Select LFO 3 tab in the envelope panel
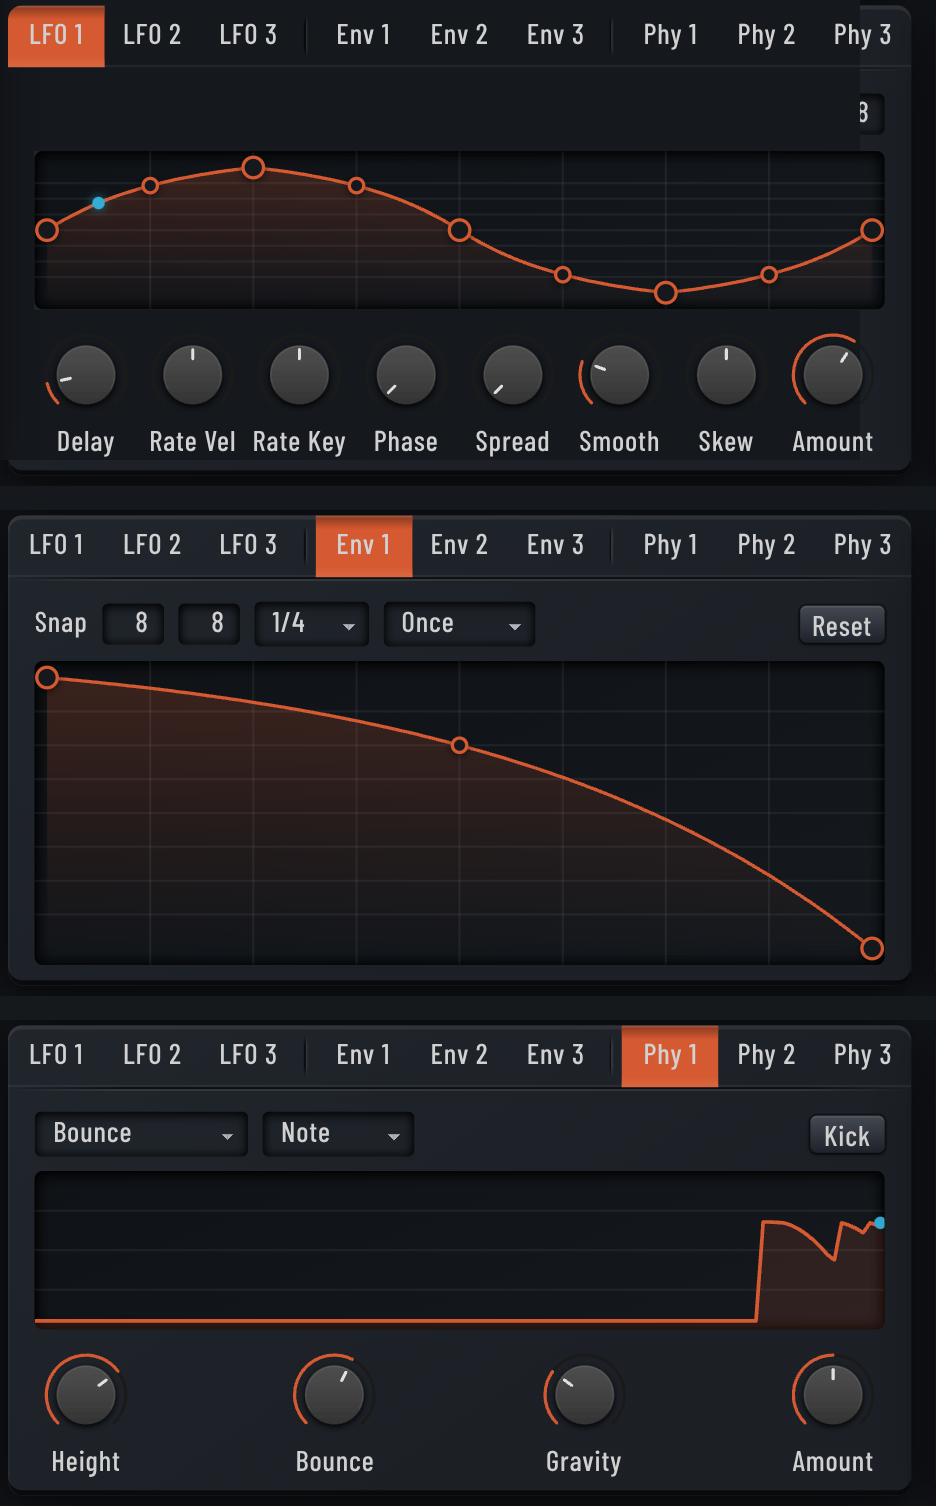The width and height of the screenshot is (936, 1506). (248, 545)
